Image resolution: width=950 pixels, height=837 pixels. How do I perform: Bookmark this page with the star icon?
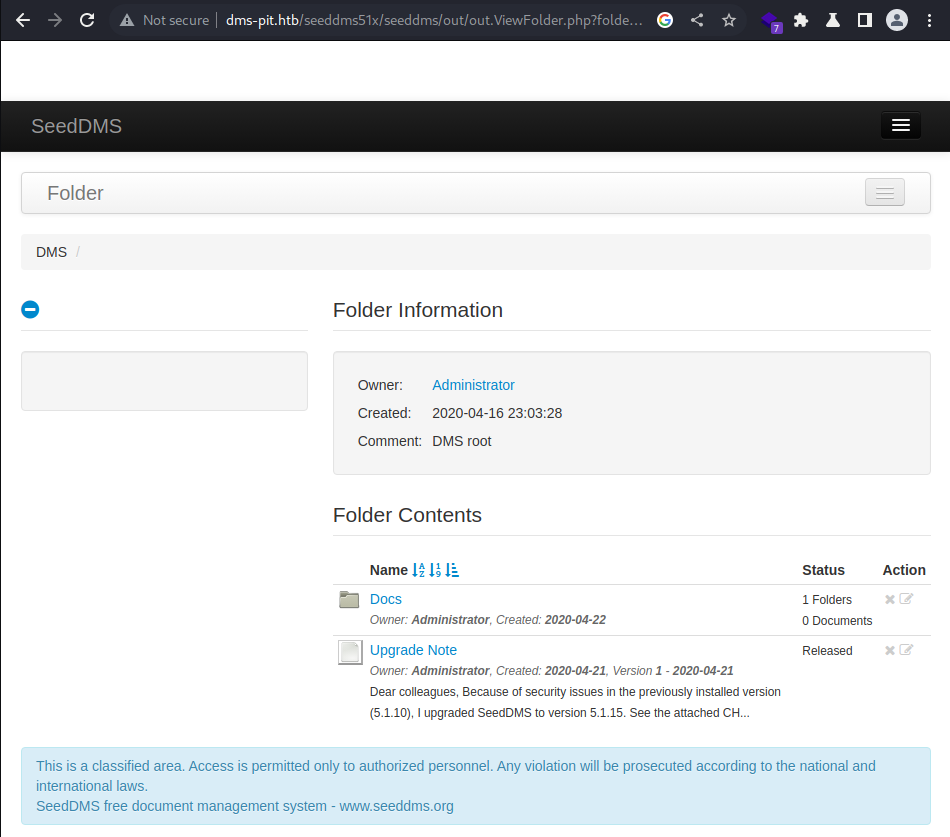click(x=729, y=20)
